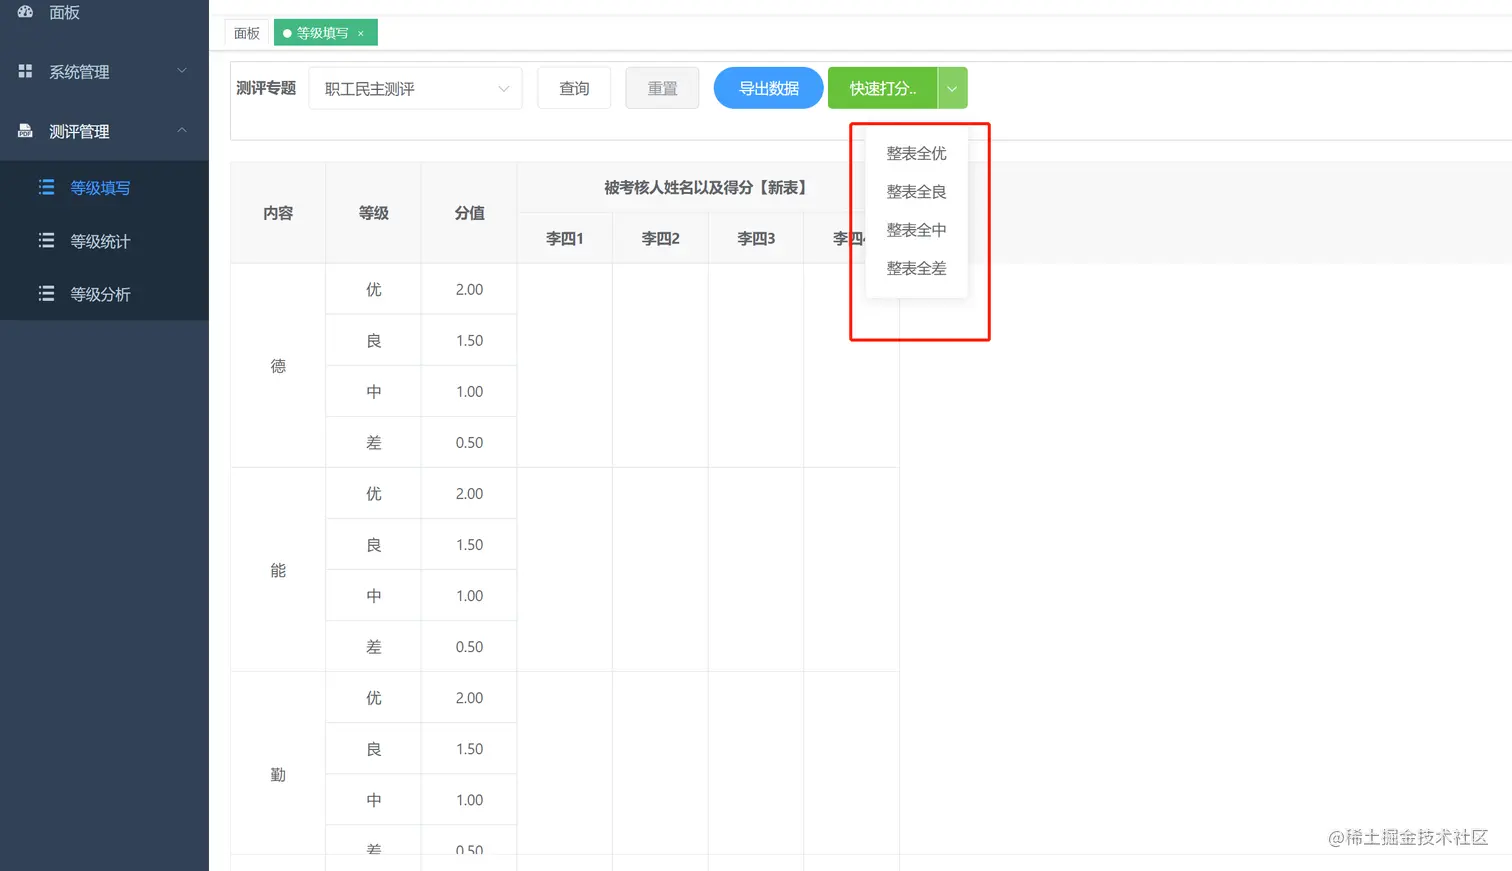Click the 测评专题 field label
Viewport: 1512px width, 871px height.
click(x=266, y=88)
